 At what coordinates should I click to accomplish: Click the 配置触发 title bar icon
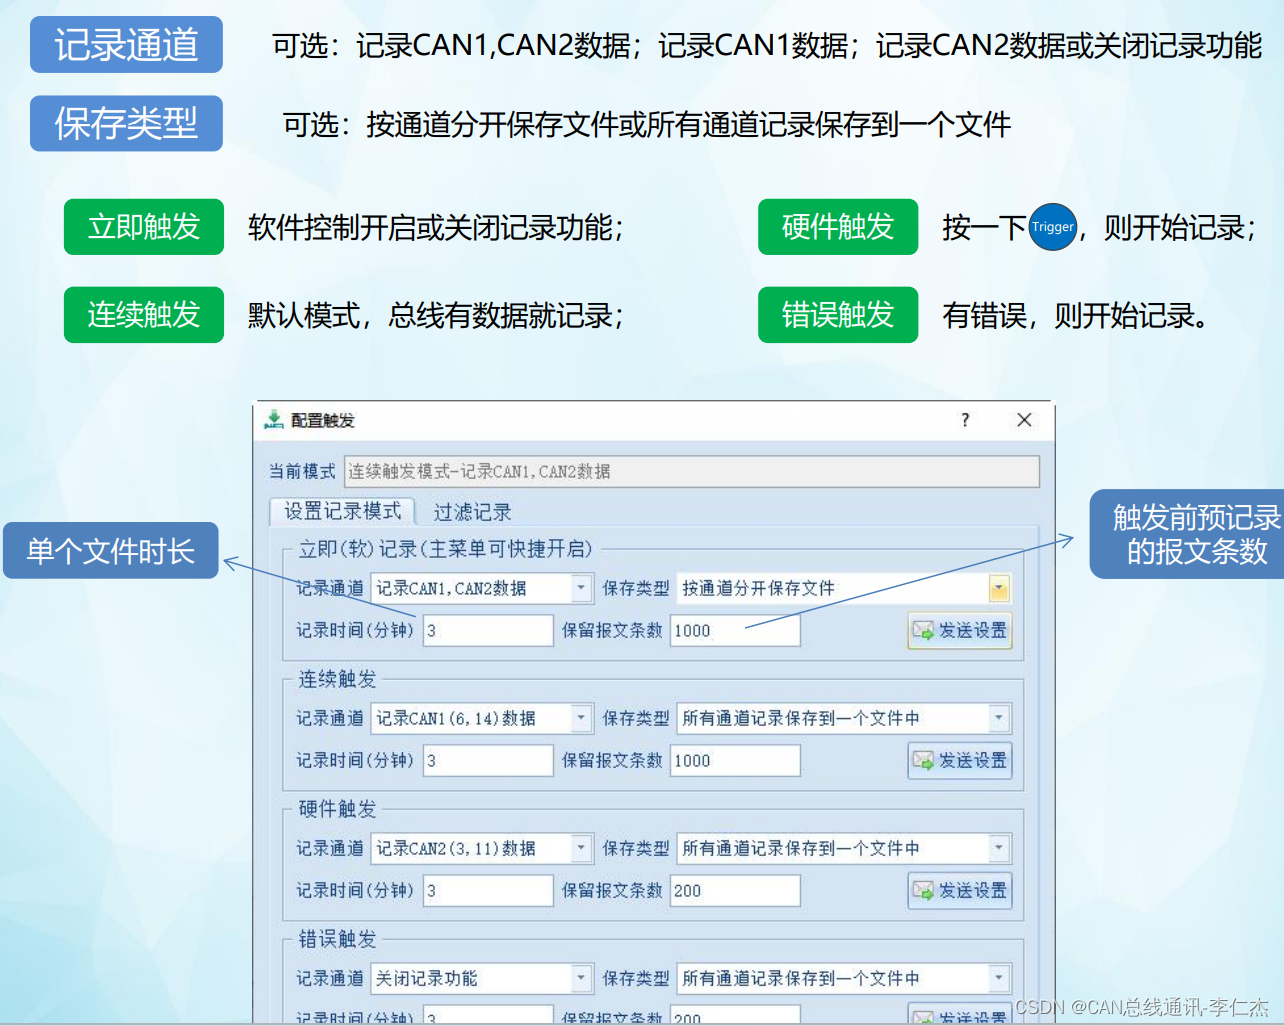(274, 420)
